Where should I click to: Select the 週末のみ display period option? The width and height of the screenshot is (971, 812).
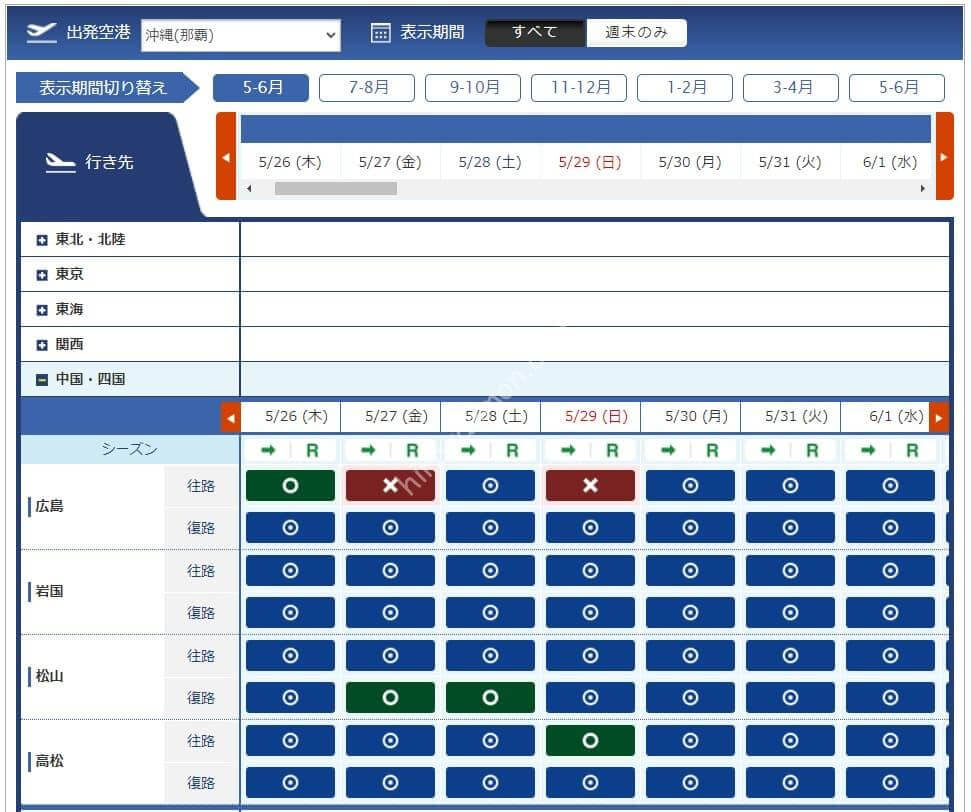[636, 32]
